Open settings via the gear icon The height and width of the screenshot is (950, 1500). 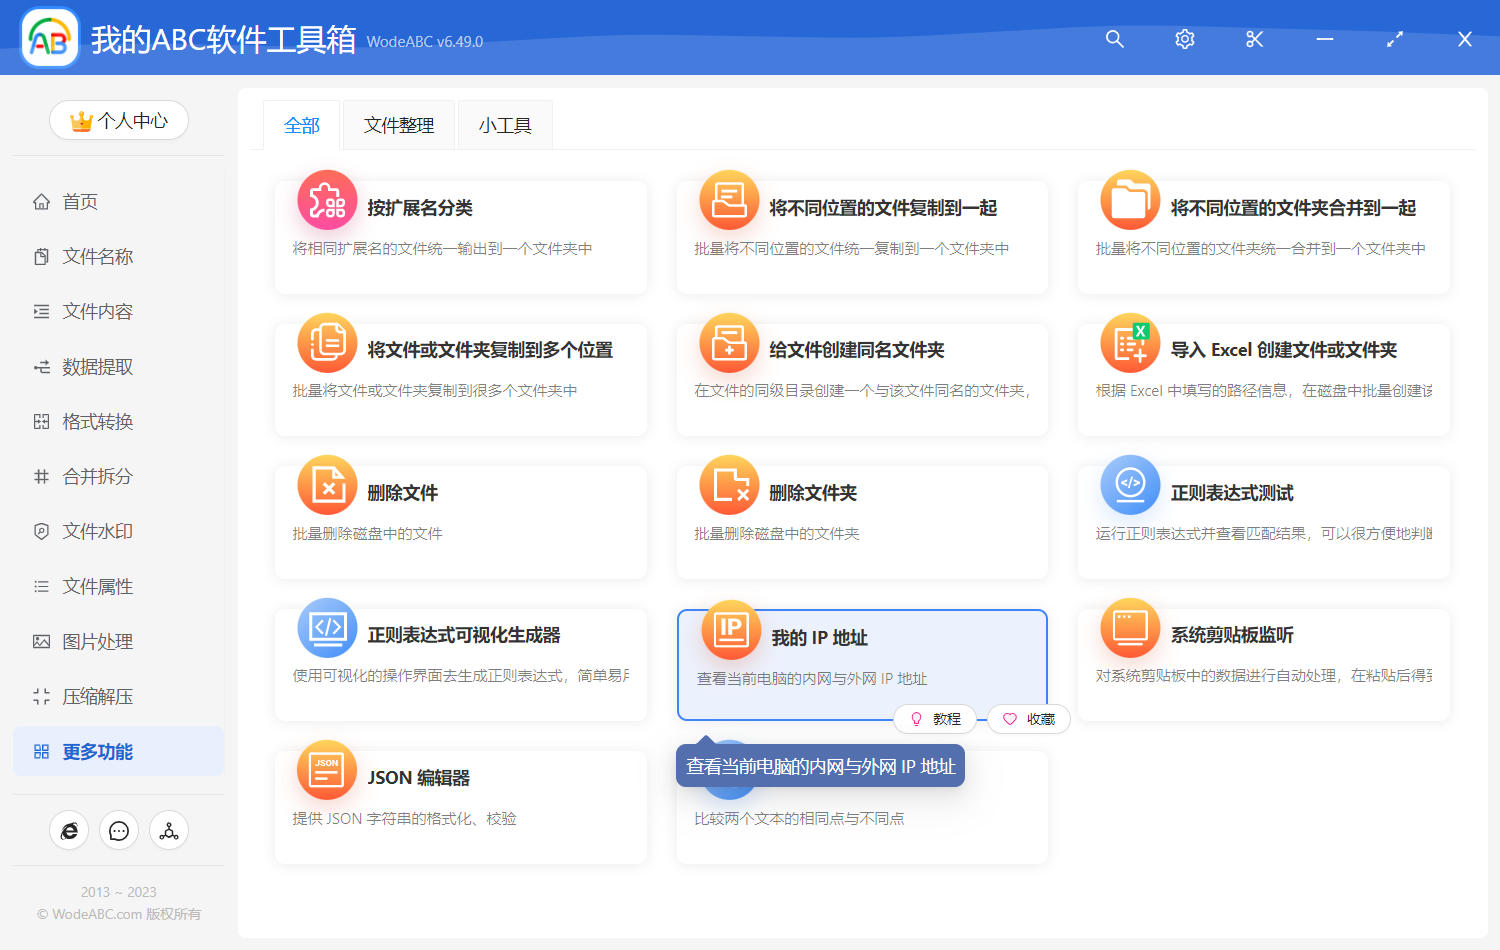click(x=1184, y=39)
